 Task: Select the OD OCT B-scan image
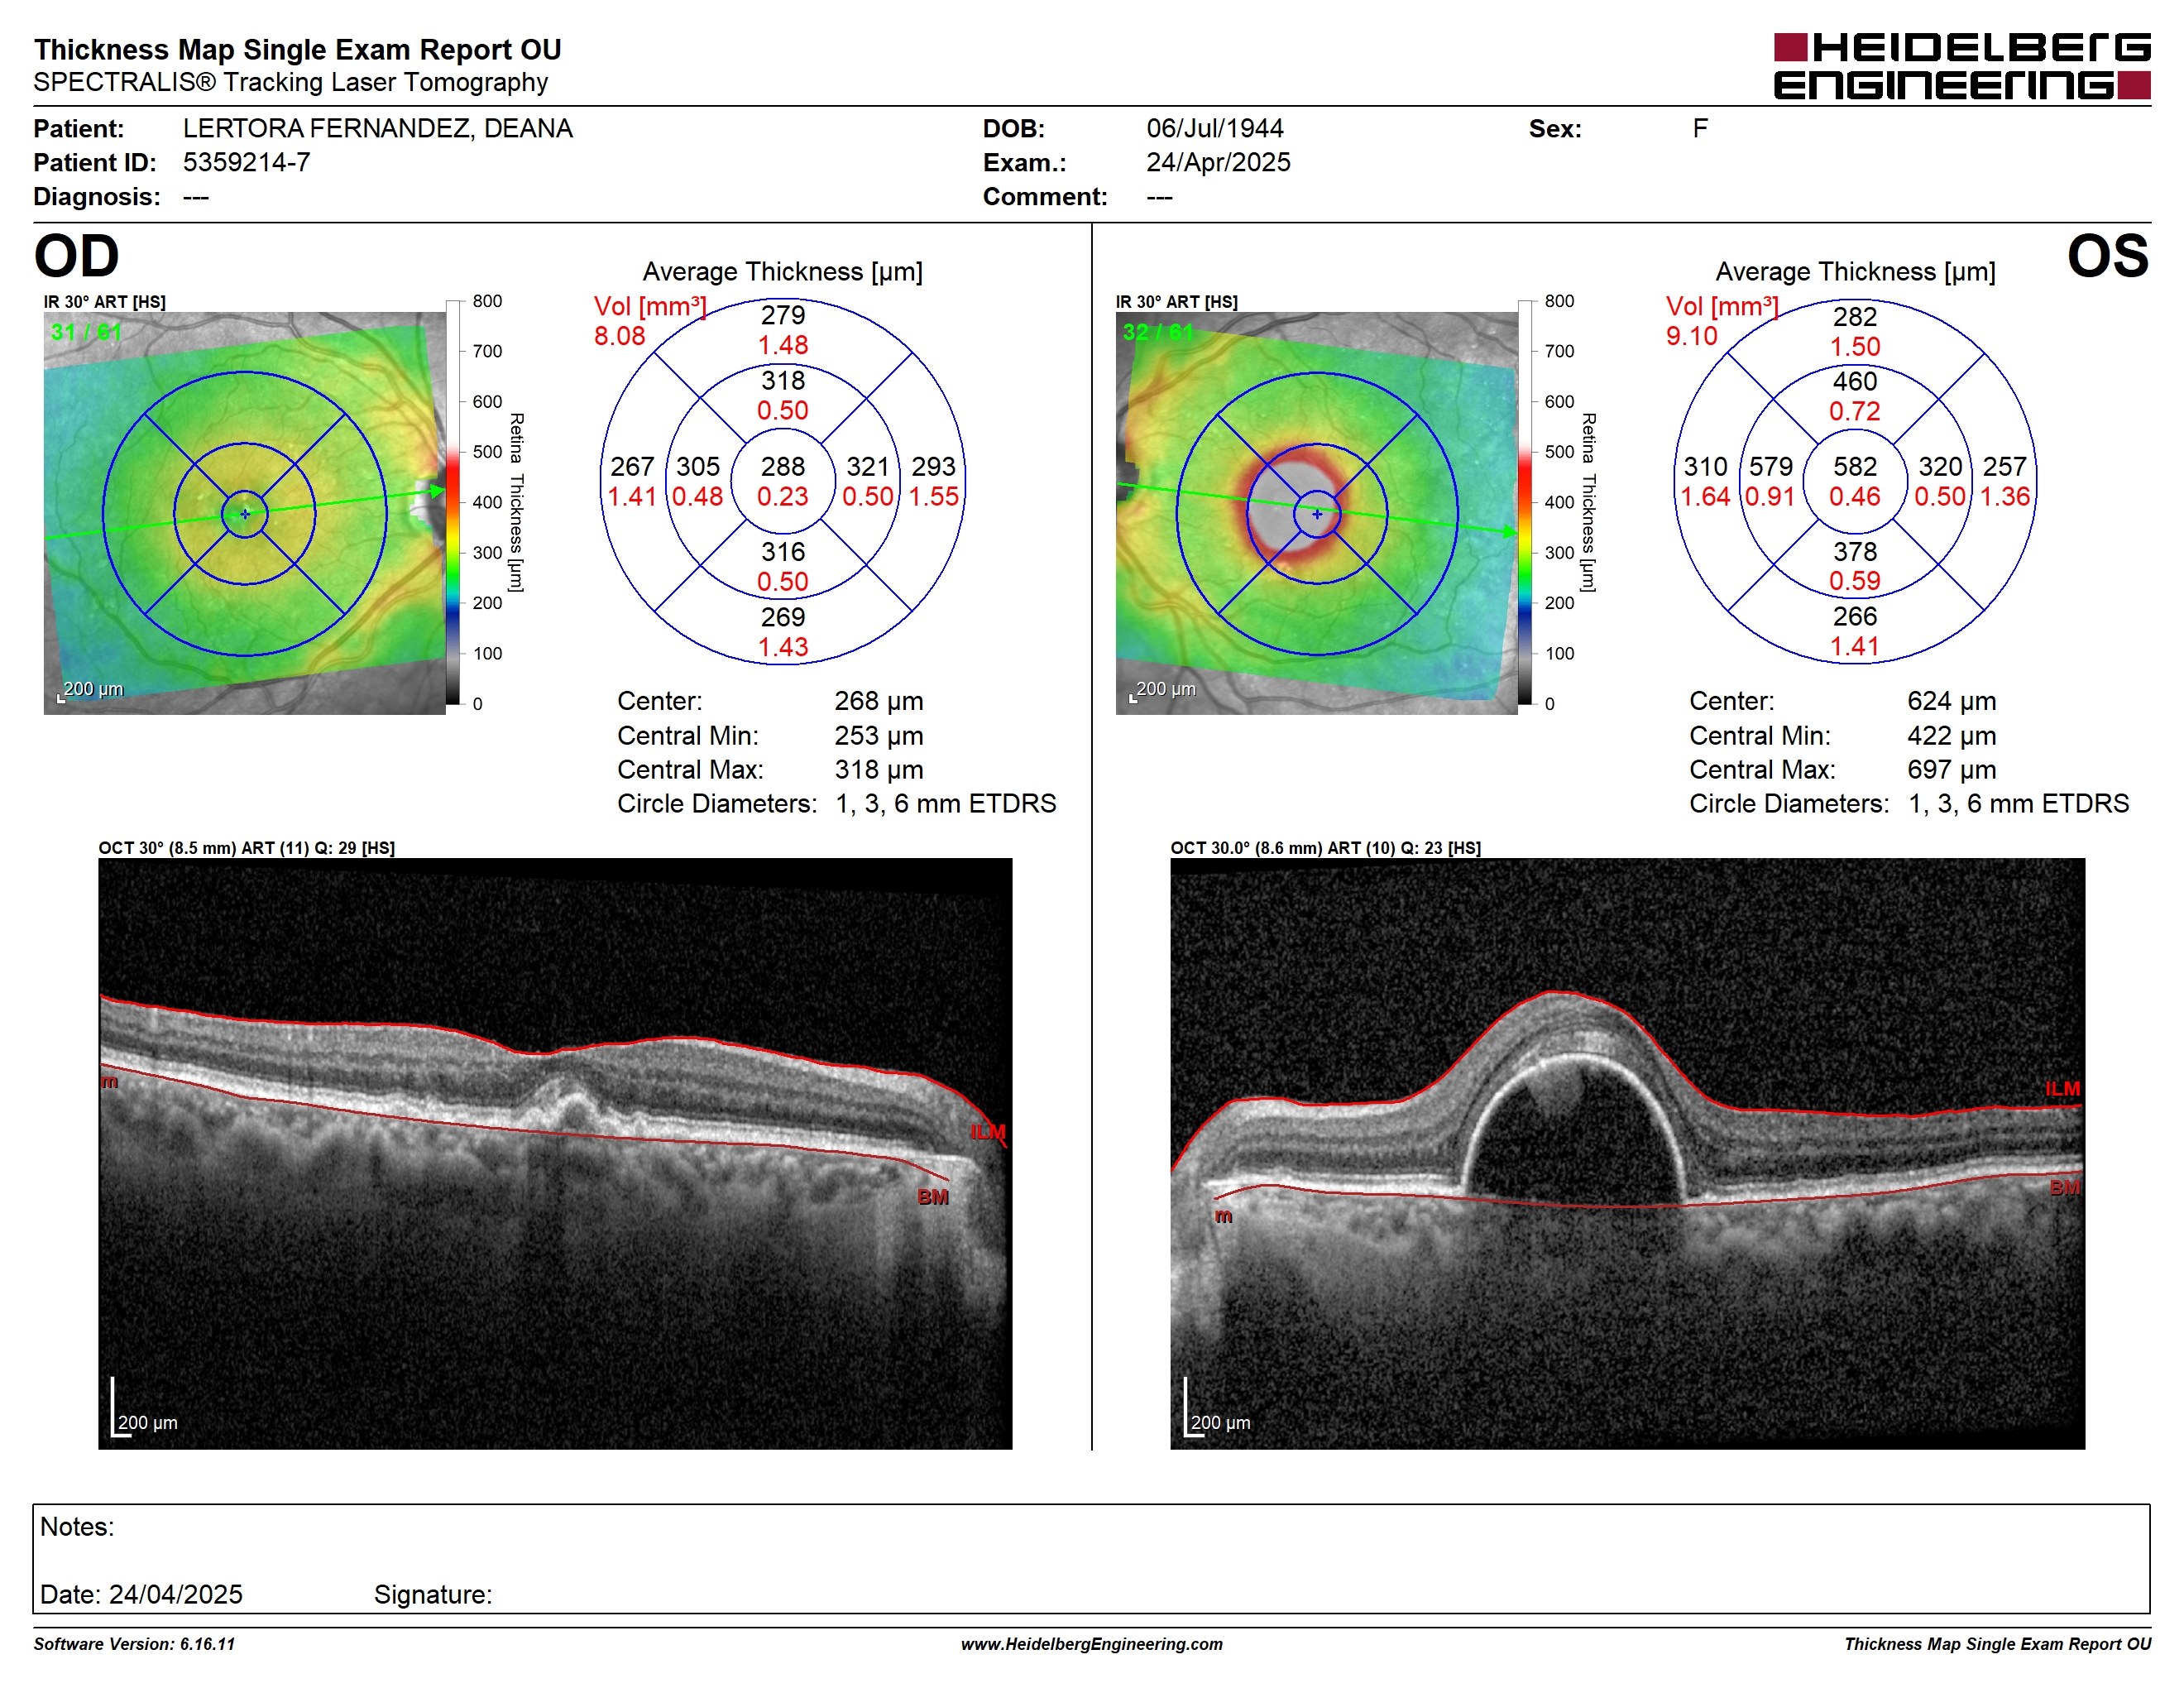point(555,1153)
